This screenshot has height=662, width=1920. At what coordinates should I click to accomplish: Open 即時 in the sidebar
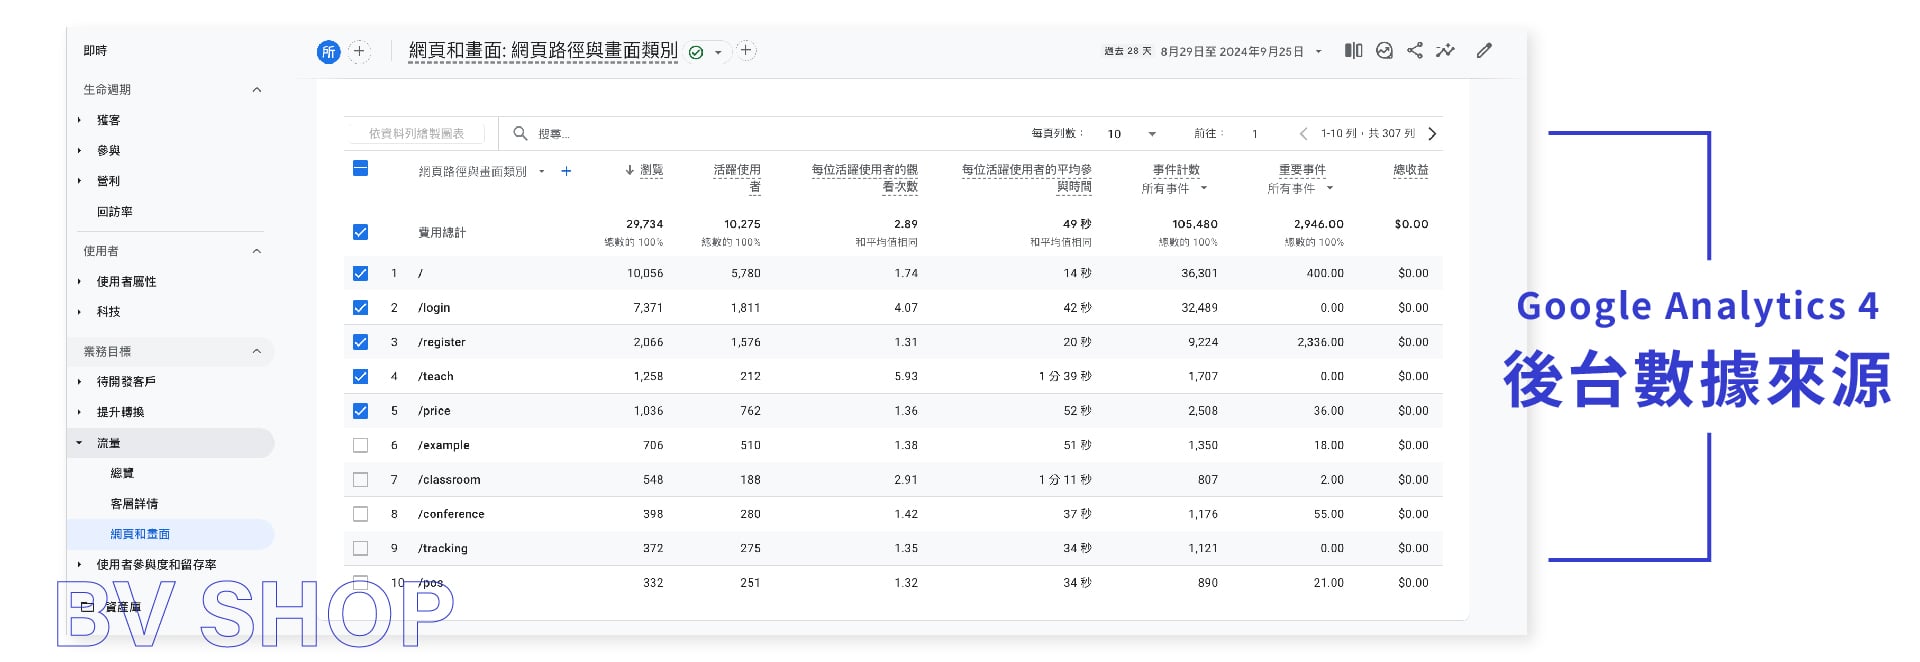[x=95, y=50]
